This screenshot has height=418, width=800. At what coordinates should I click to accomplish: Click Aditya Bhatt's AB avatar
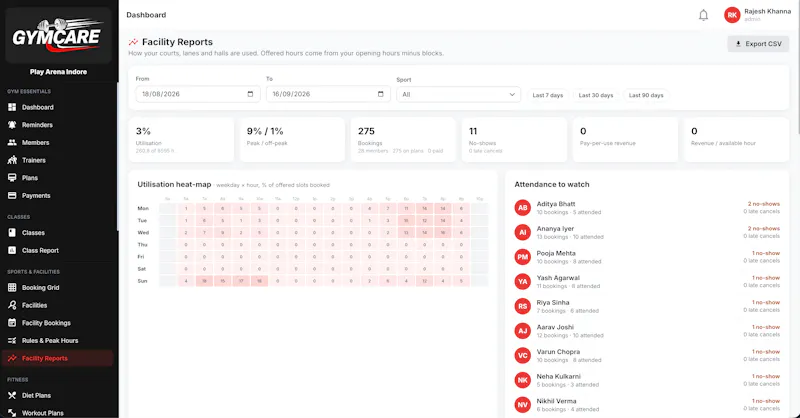click(x=522, y=208)
